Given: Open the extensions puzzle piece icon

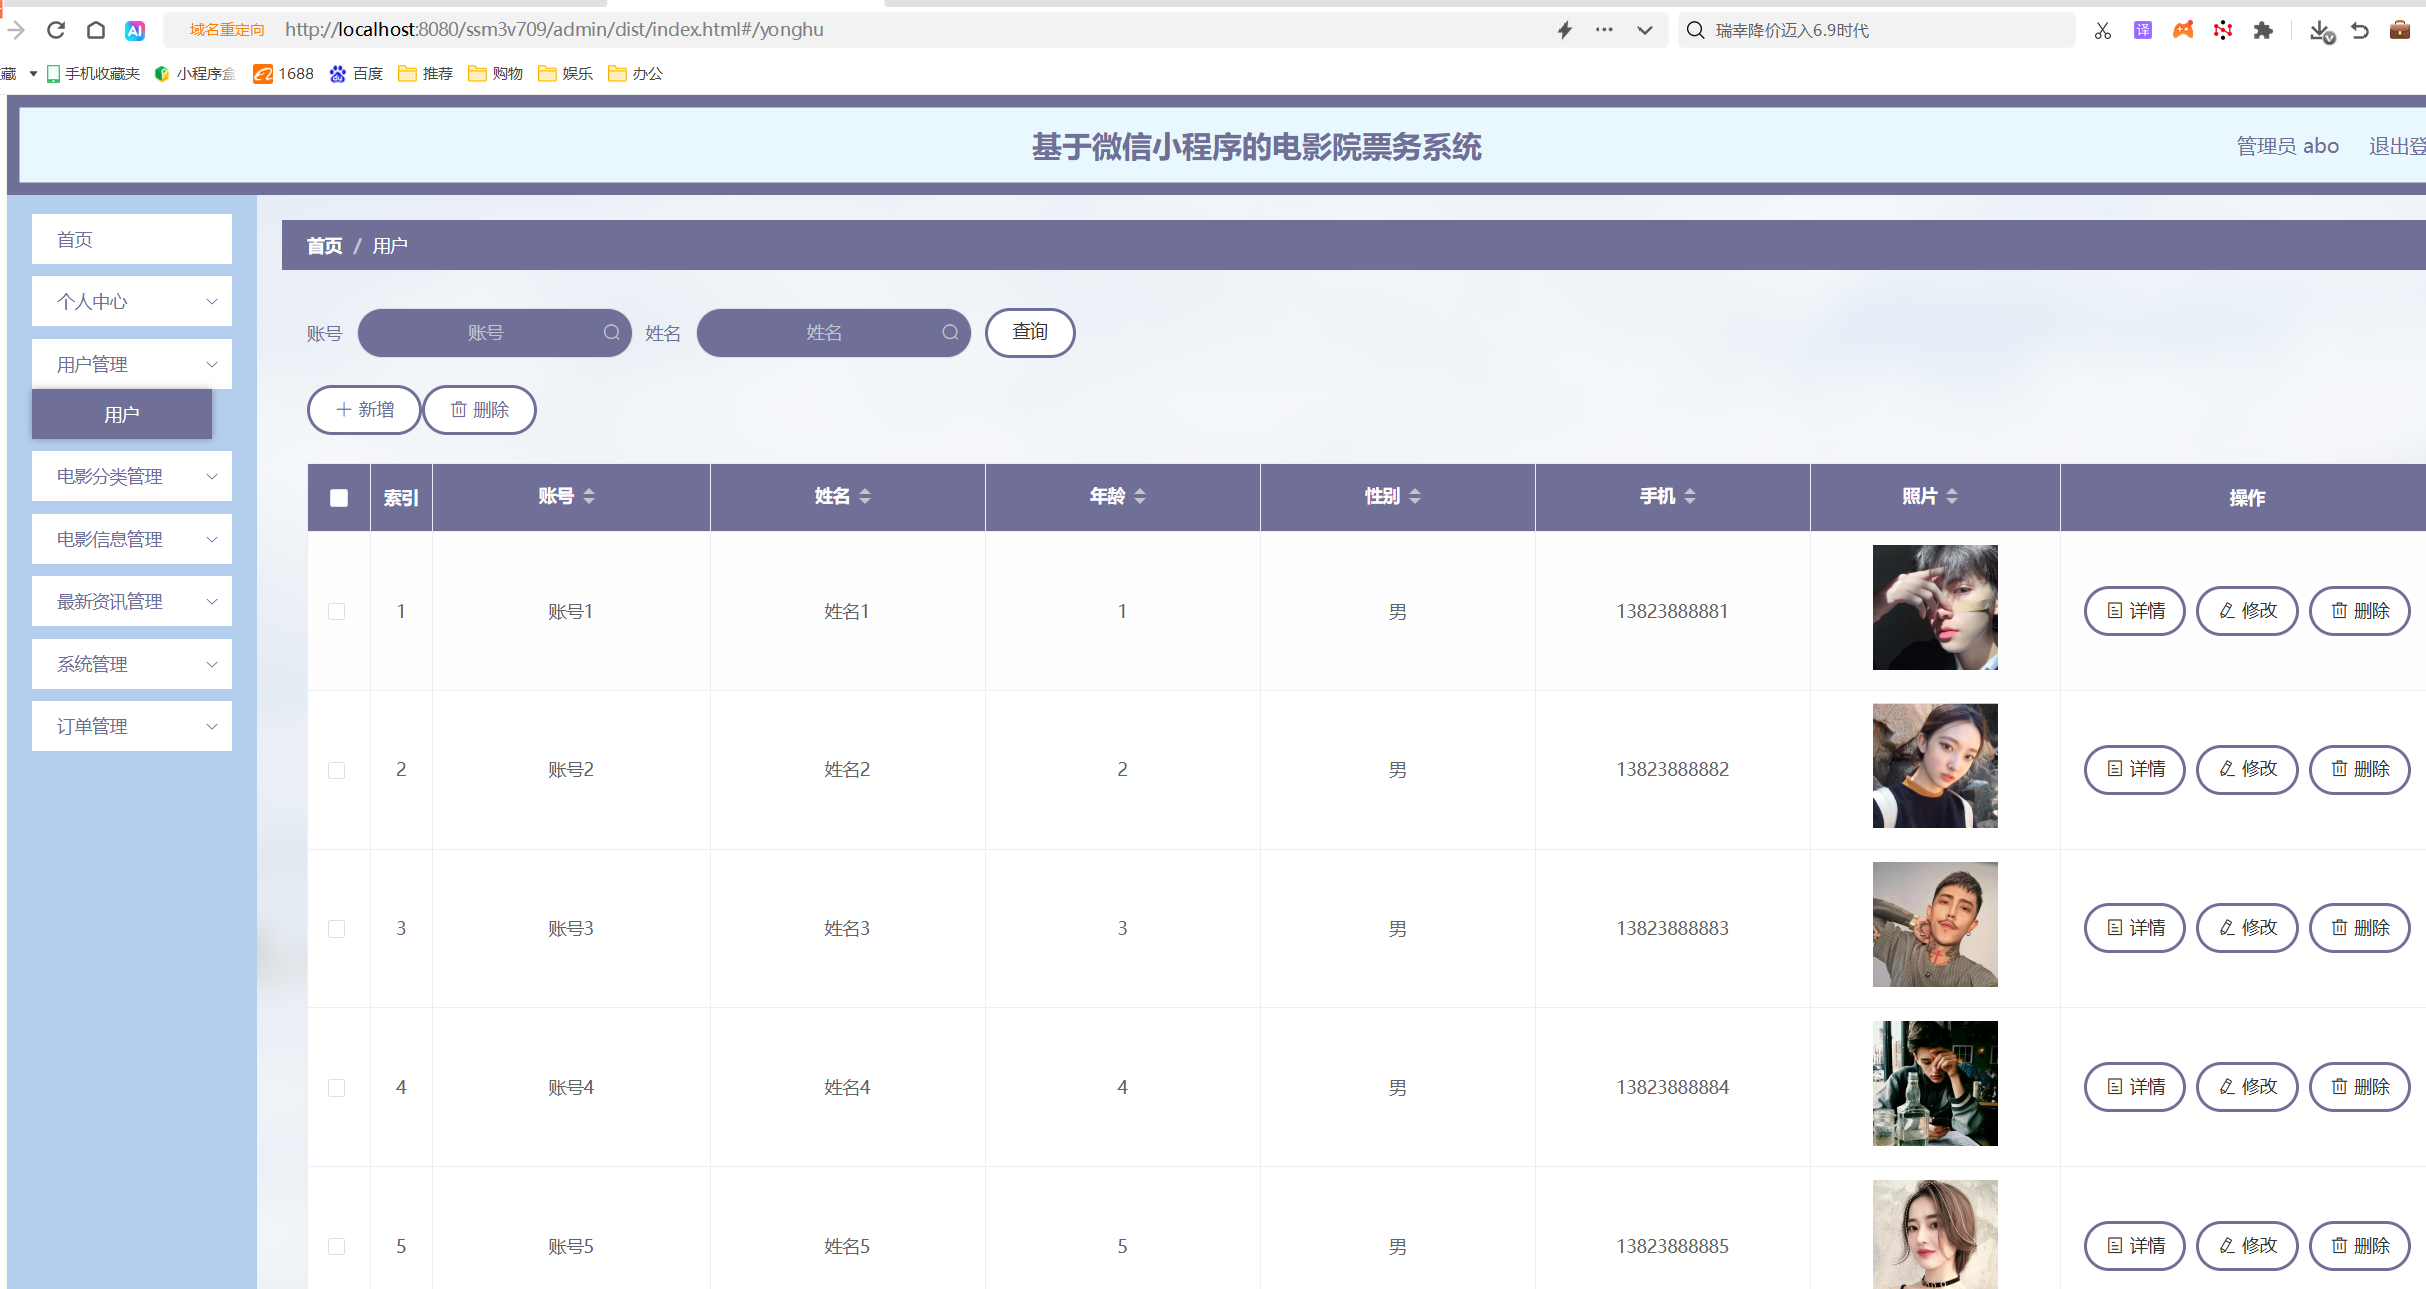Looking at the screenshot, I should point(2263,30).
